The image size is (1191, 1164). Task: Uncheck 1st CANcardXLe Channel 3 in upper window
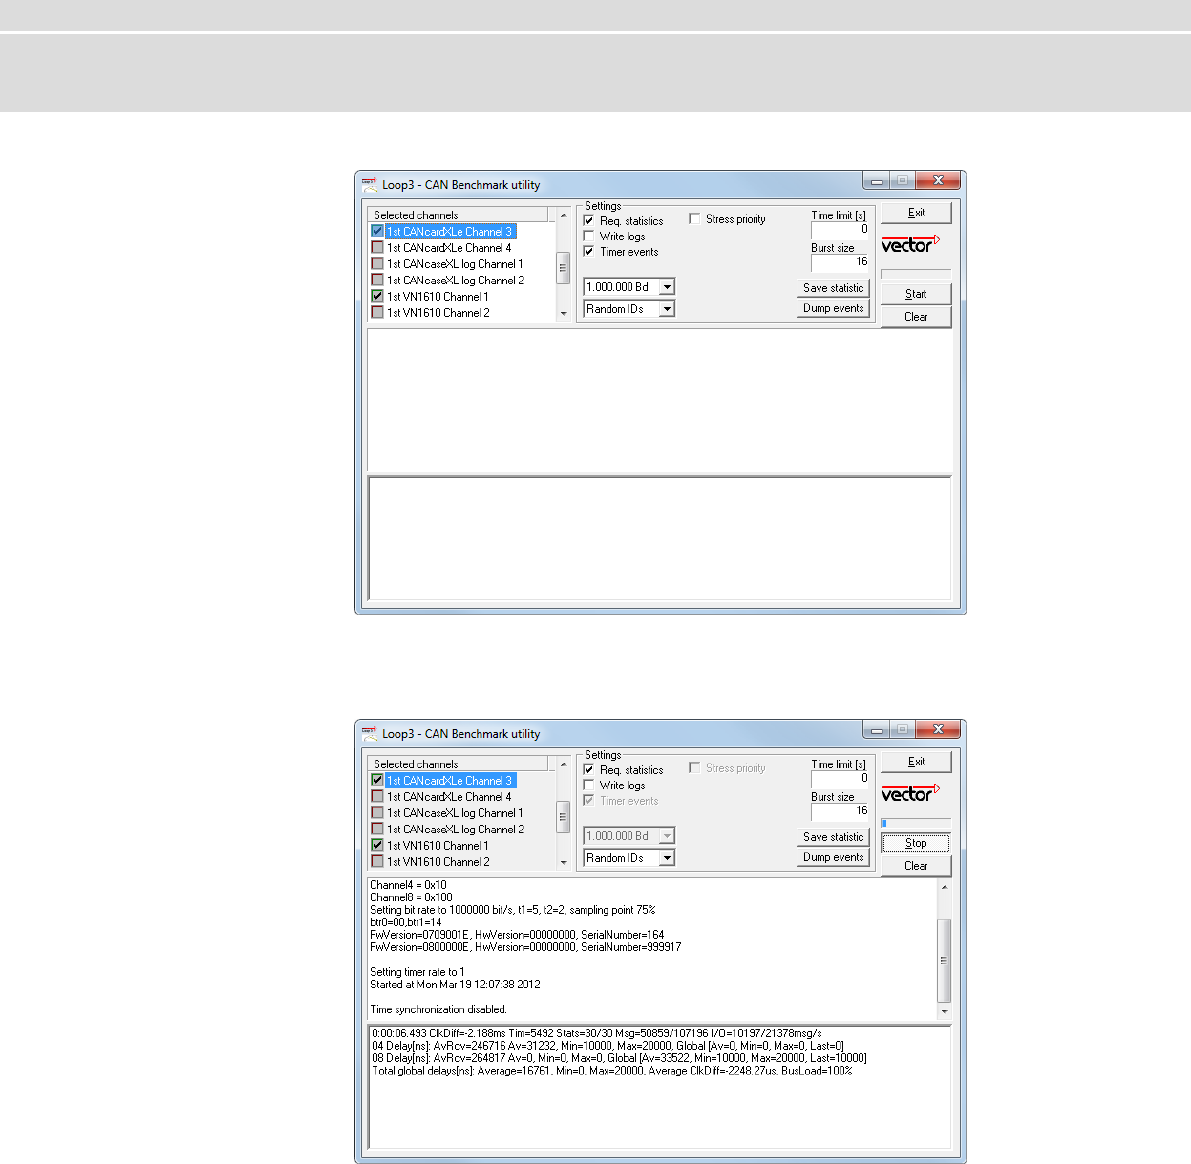[377, 231]
